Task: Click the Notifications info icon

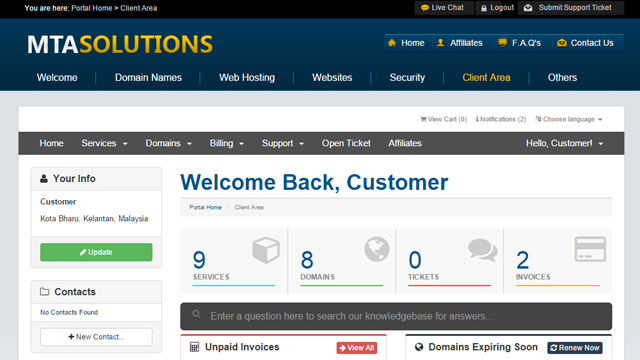Action: tap(477, 119)
